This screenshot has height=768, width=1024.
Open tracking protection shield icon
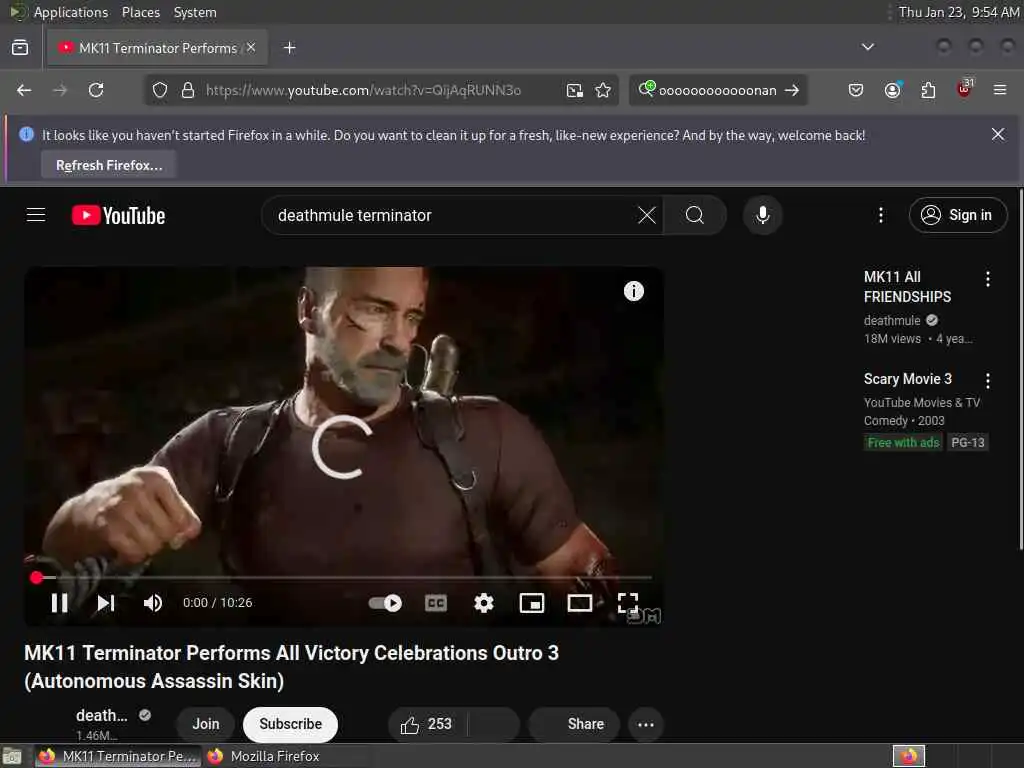coord(159,90)
